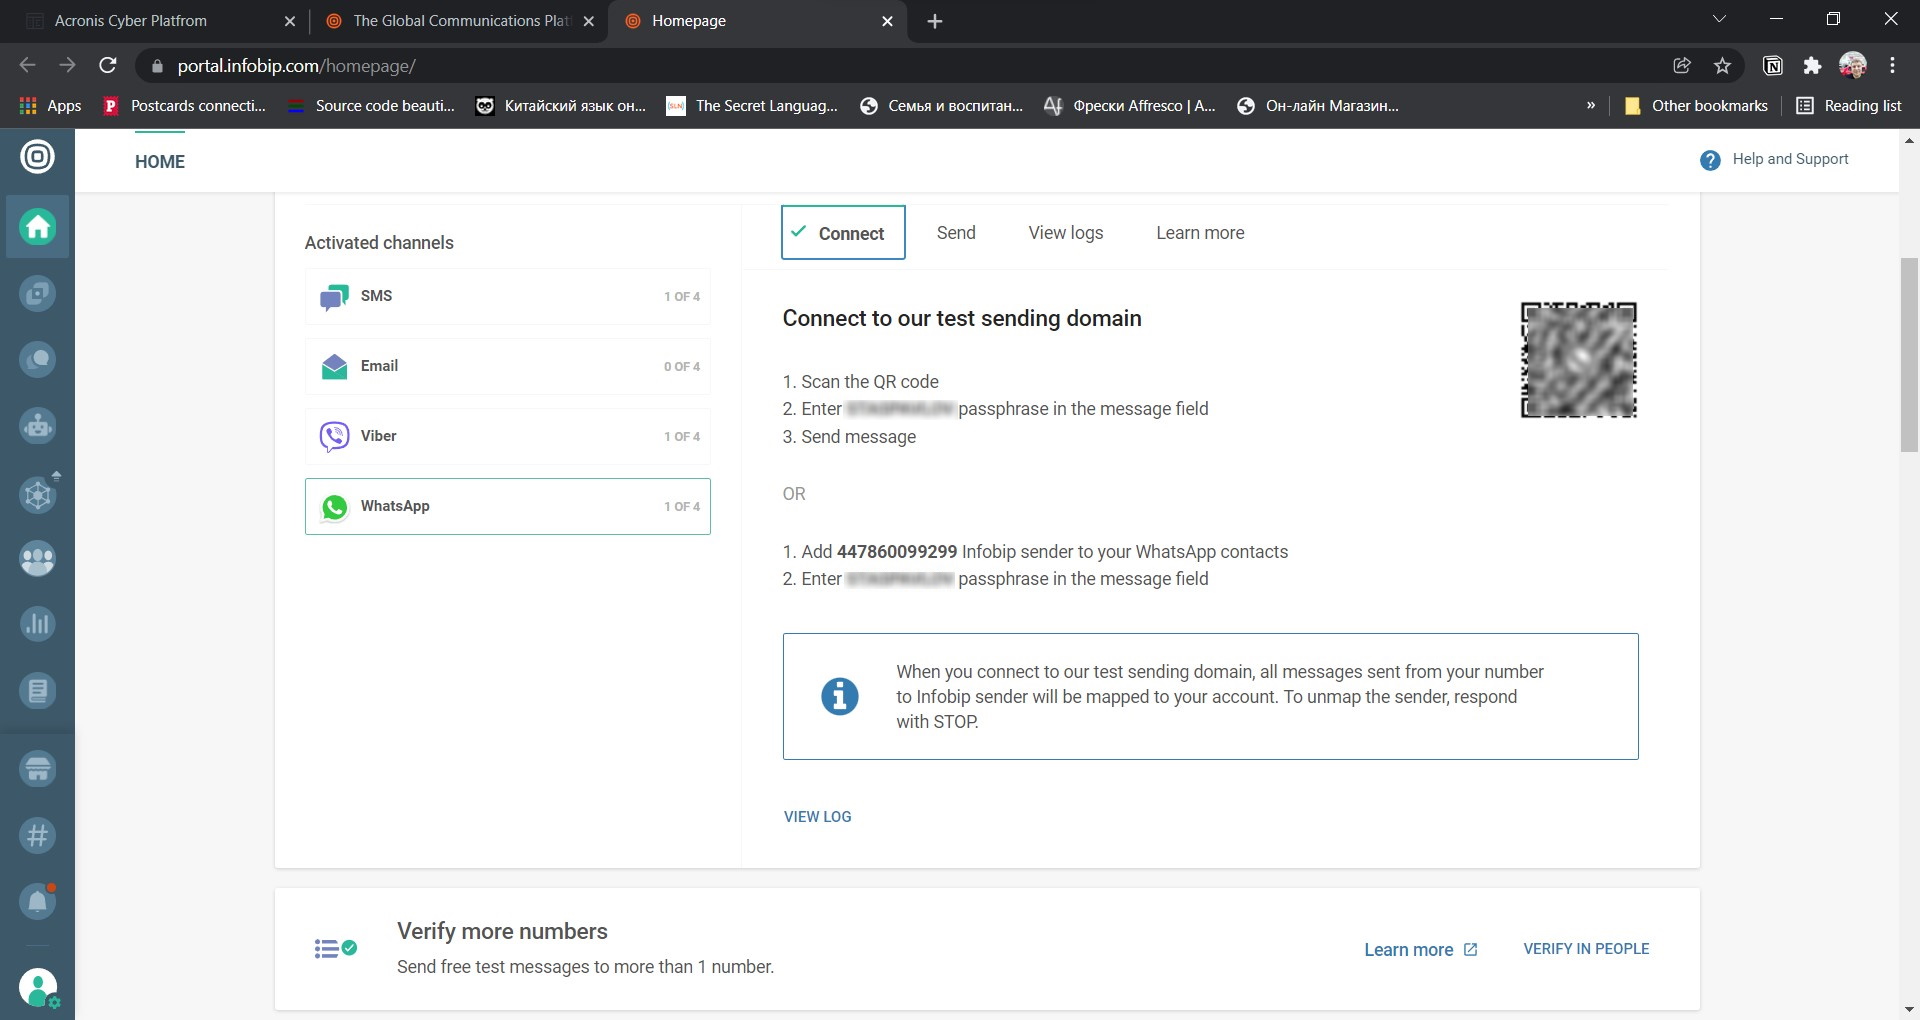Go back with the browser back arrow
Viewport: 1920px width, 1020px height.
coord(27,66)
